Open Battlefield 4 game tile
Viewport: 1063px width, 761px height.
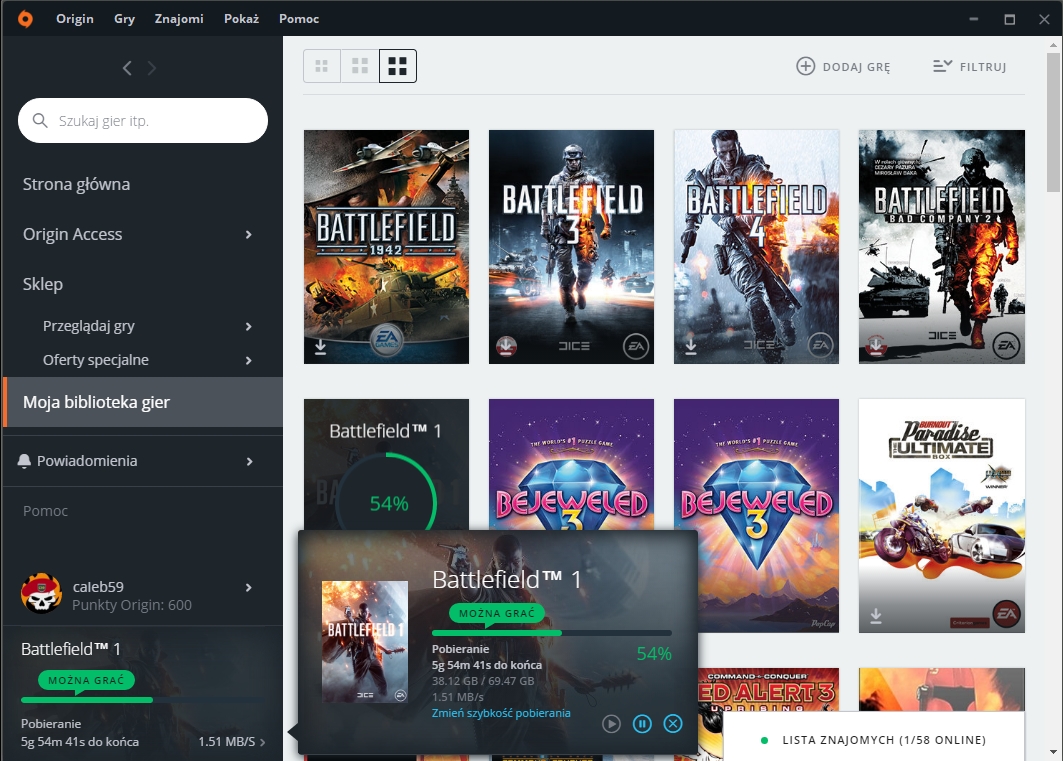pos(757,247)
